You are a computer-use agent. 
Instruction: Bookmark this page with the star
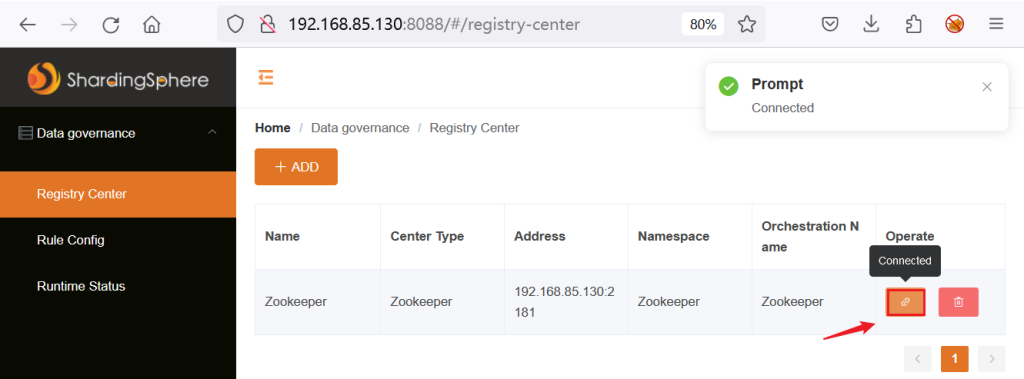[746, 25]
